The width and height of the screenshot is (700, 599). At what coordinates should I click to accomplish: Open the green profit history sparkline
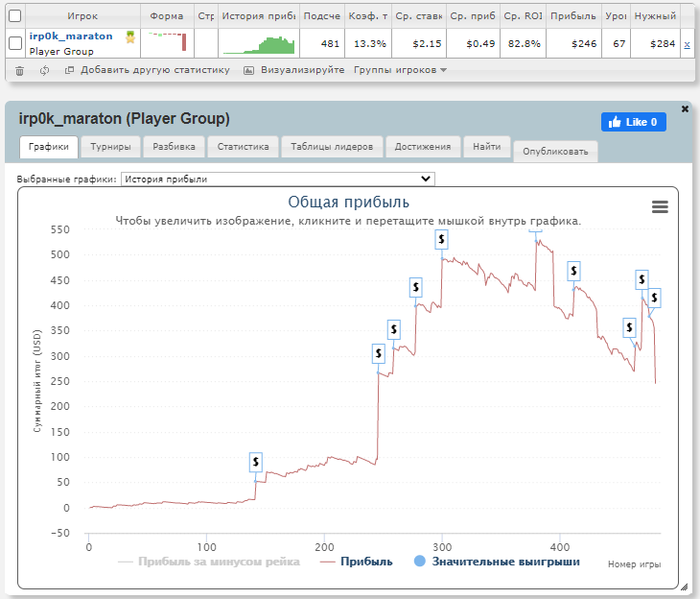(x=259, y=45)
